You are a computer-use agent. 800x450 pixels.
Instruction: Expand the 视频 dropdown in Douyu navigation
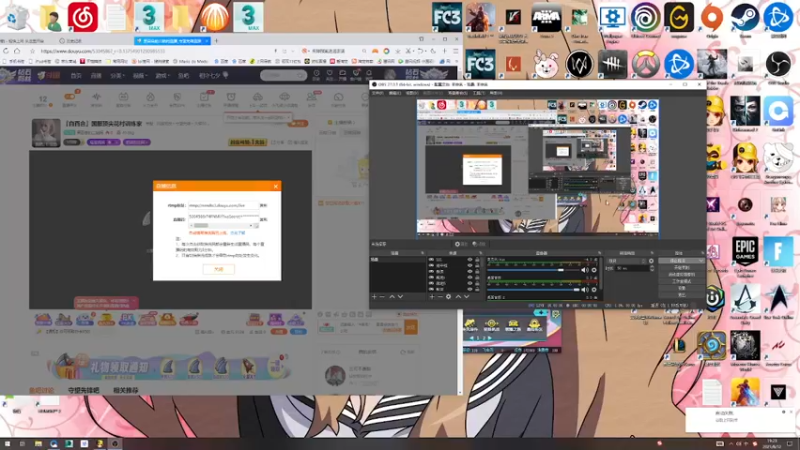[139, 76]
